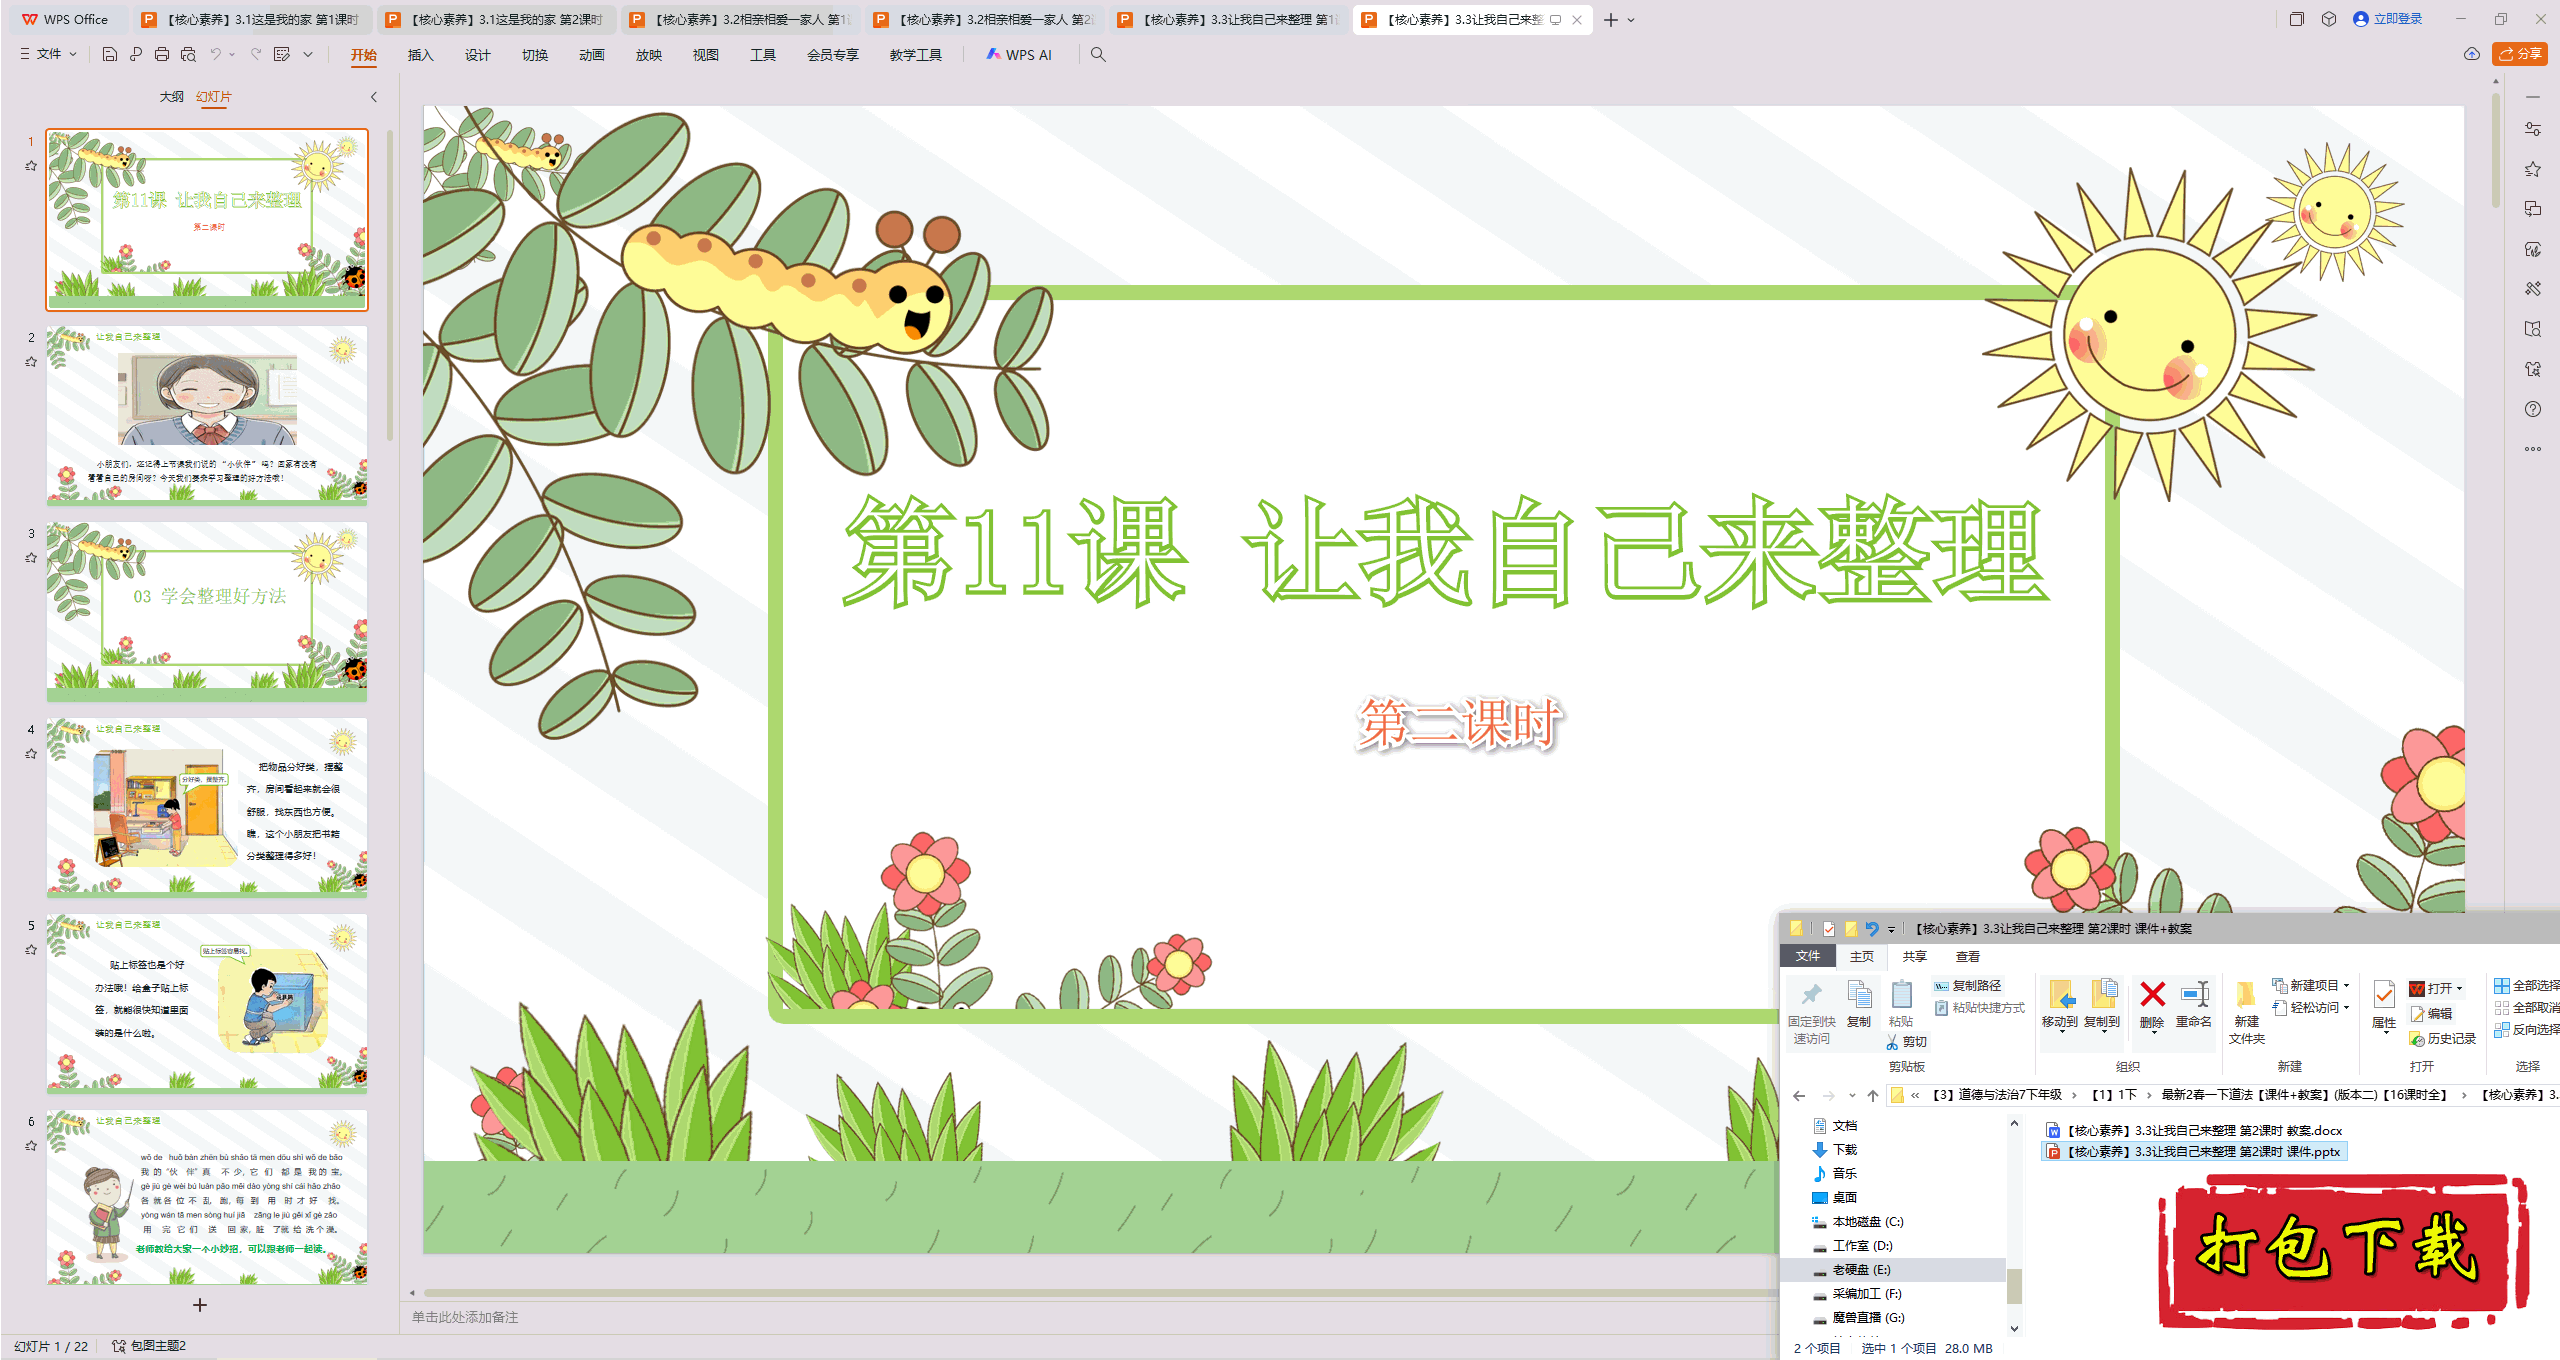Click the book search icon in right sidebar
The image size is (2560, 1360).
[x=2533, y=329]
